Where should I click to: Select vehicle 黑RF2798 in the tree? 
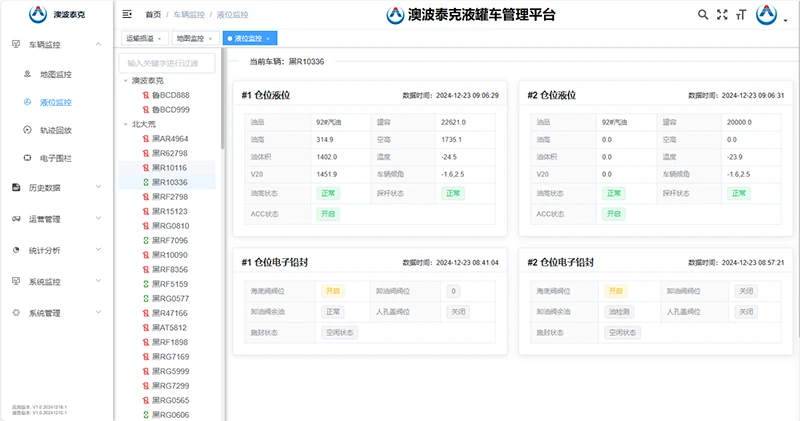click(x=169, y=197)
